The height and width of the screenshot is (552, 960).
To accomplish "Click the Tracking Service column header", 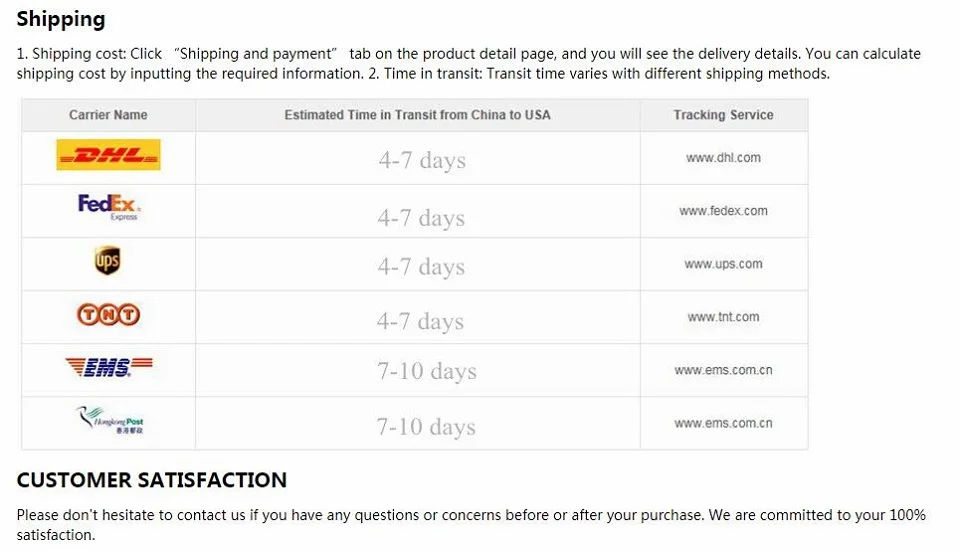I will point(723,115).
